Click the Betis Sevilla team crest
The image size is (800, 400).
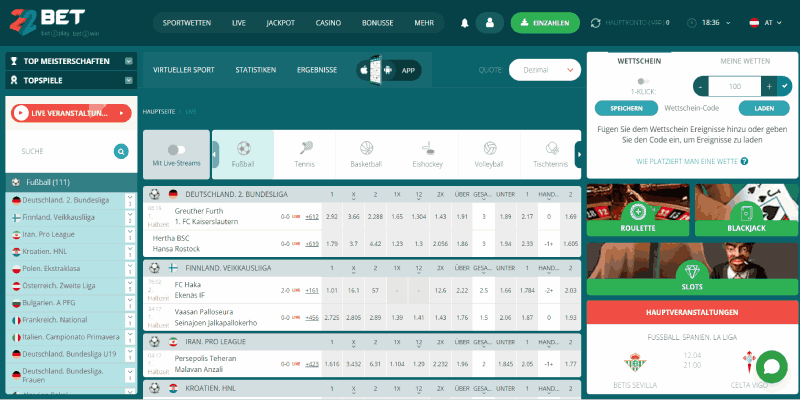pyautogui.click(x=635, y=362)
